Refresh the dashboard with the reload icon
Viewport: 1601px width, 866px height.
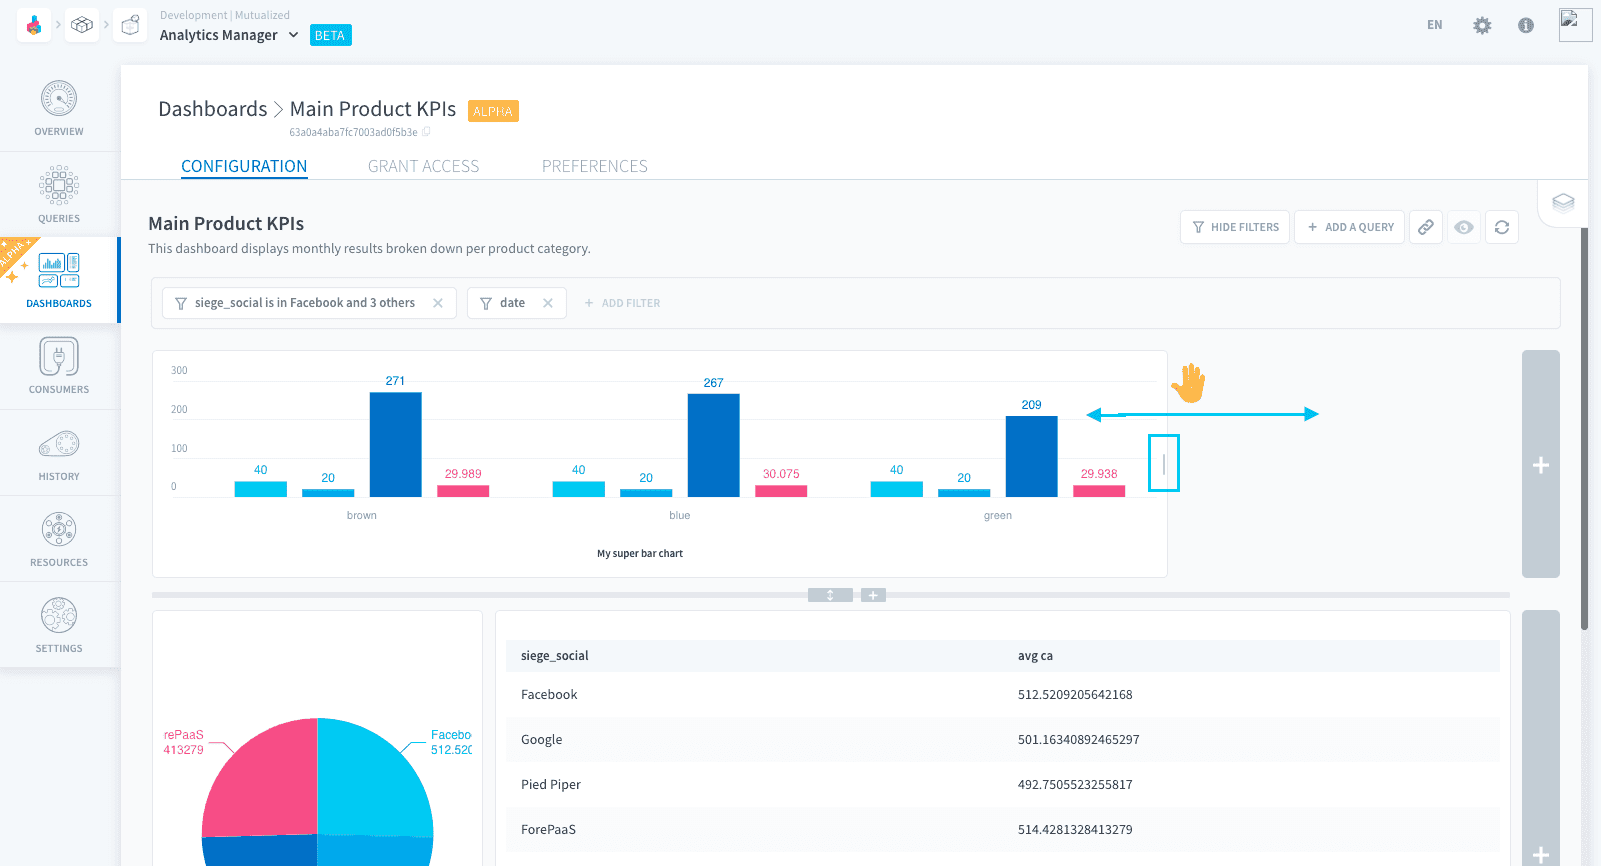point(1502,227)
